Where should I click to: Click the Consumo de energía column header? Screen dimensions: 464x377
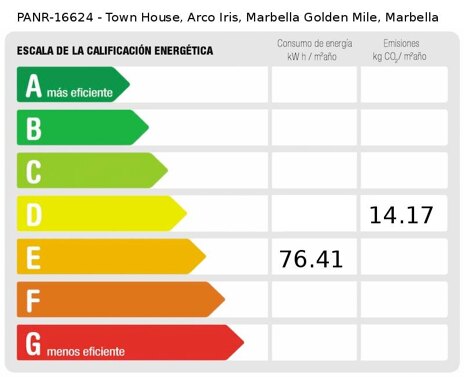(314, 50)
